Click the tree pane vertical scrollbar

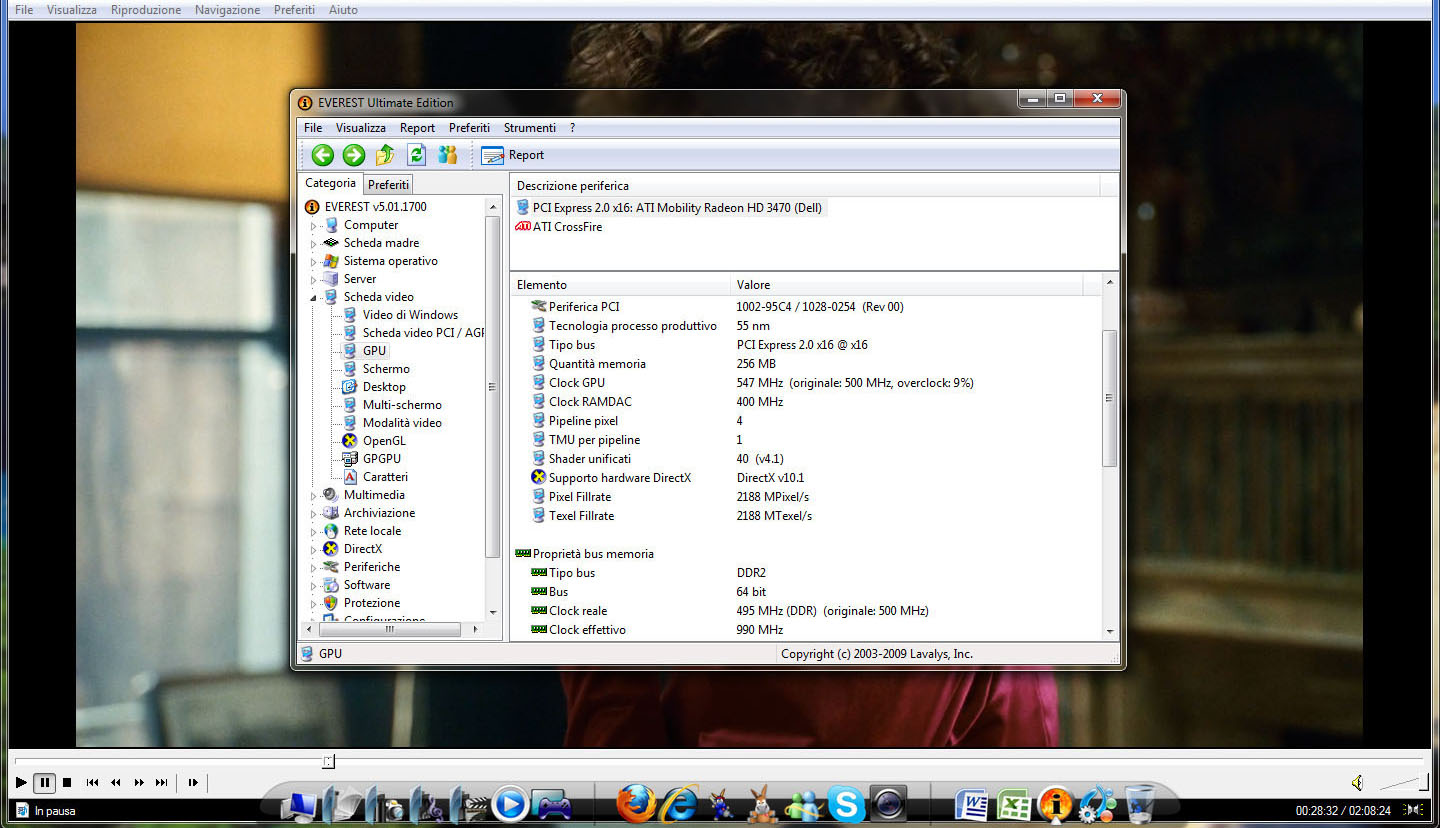pos(492,386)
